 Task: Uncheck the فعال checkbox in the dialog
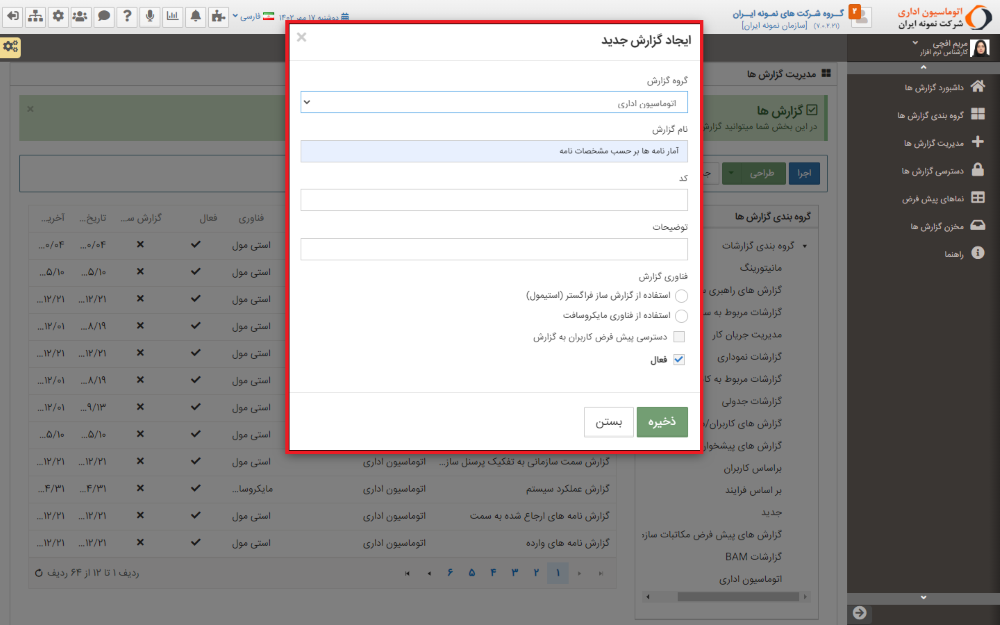point(678,358)
